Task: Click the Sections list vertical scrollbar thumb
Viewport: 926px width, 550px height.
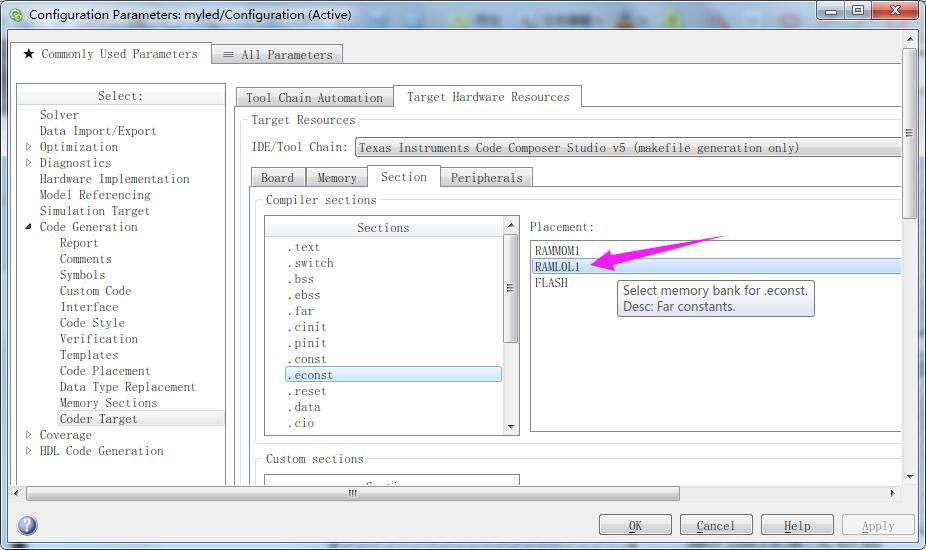Action: tap(511, 288)
